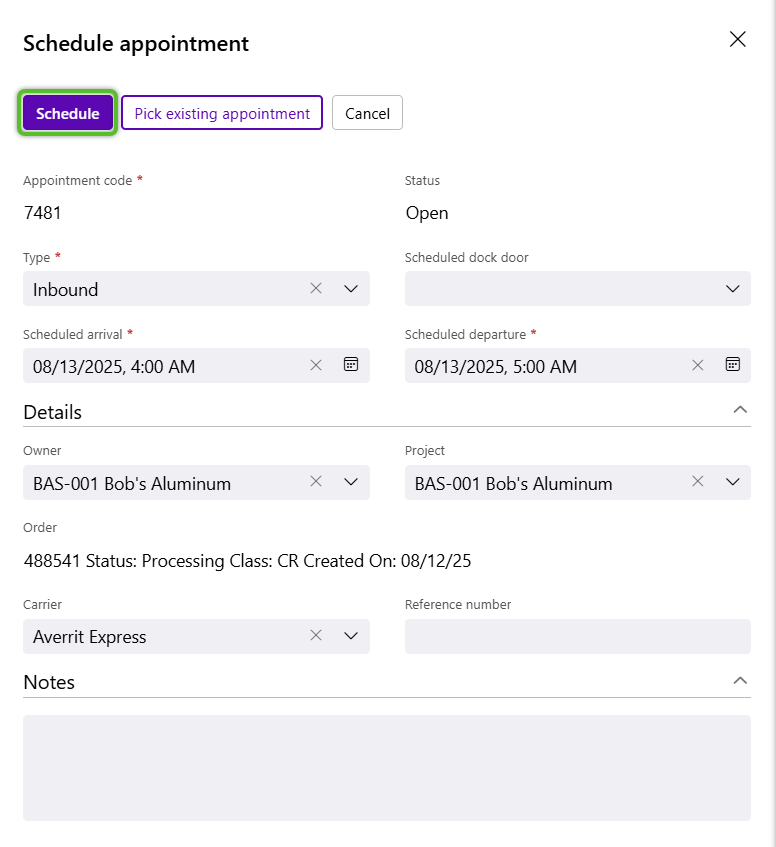This screenshot has height=847, width=776.
Task: Open Scheduled departure calendar picker
Action: [732, 365]
